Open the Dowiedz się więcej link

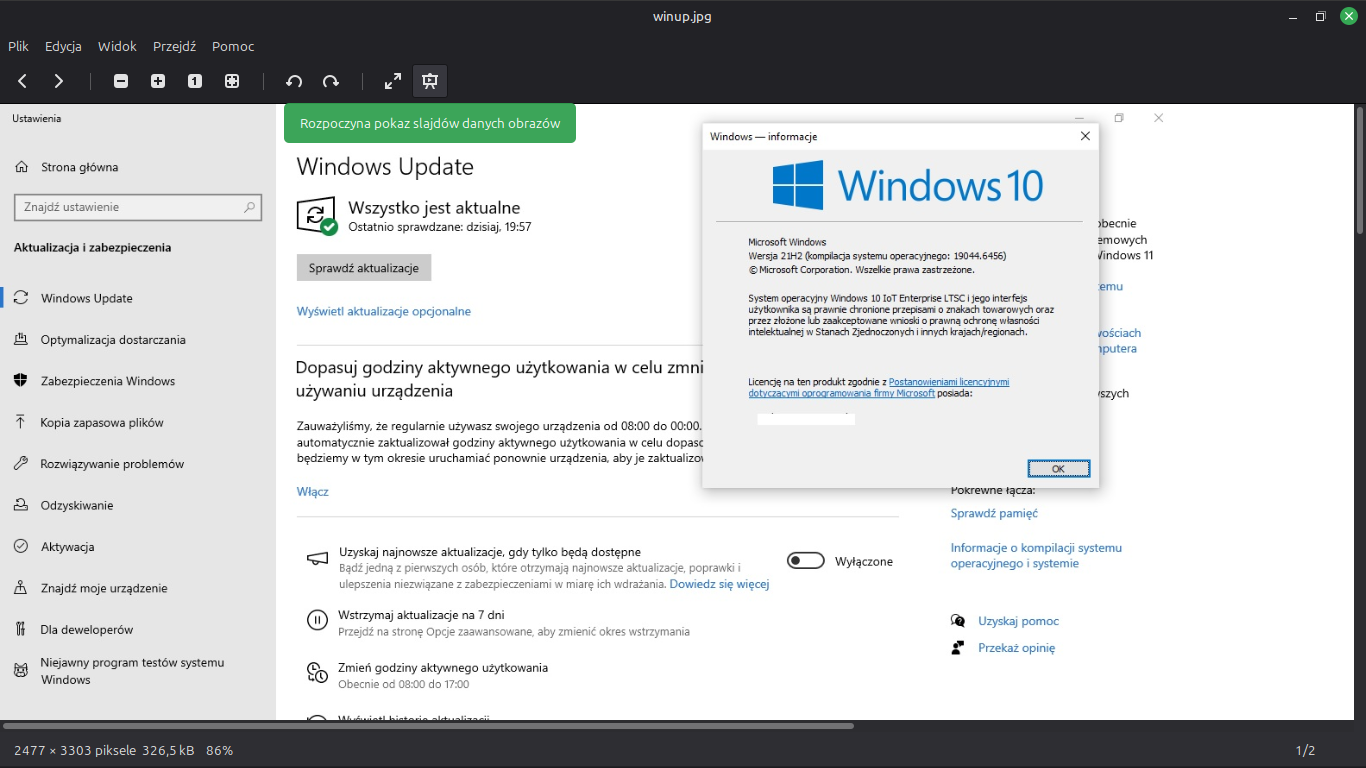[x=719, y=584]
